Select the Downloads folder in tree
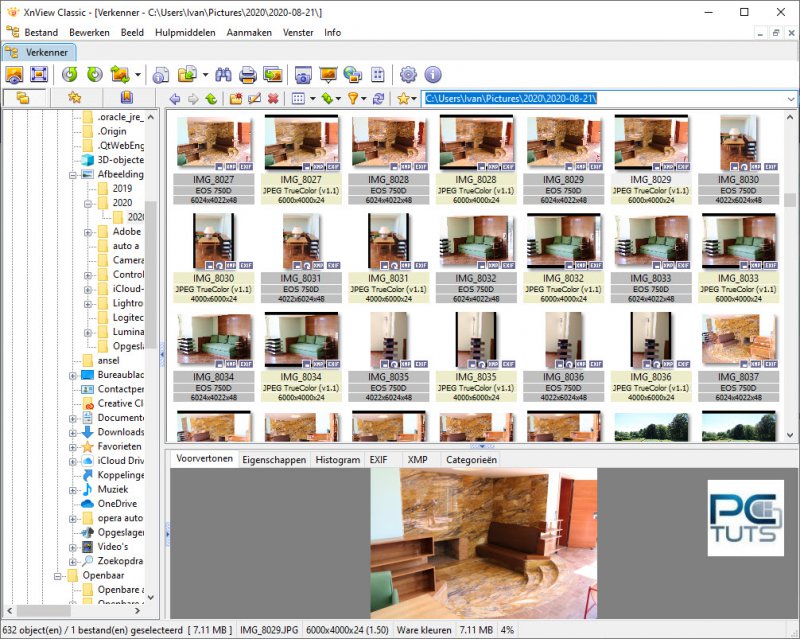The height and width of the screenshot is (639, 800). click(120, 432)
